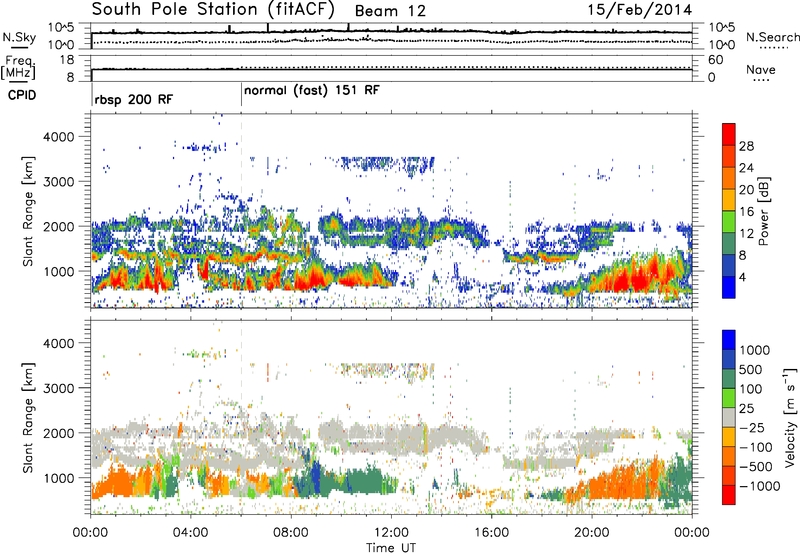This screenshot has width=800, height=554.
Task: Click the CPID change marker line at 06:00
Action: 241,95
